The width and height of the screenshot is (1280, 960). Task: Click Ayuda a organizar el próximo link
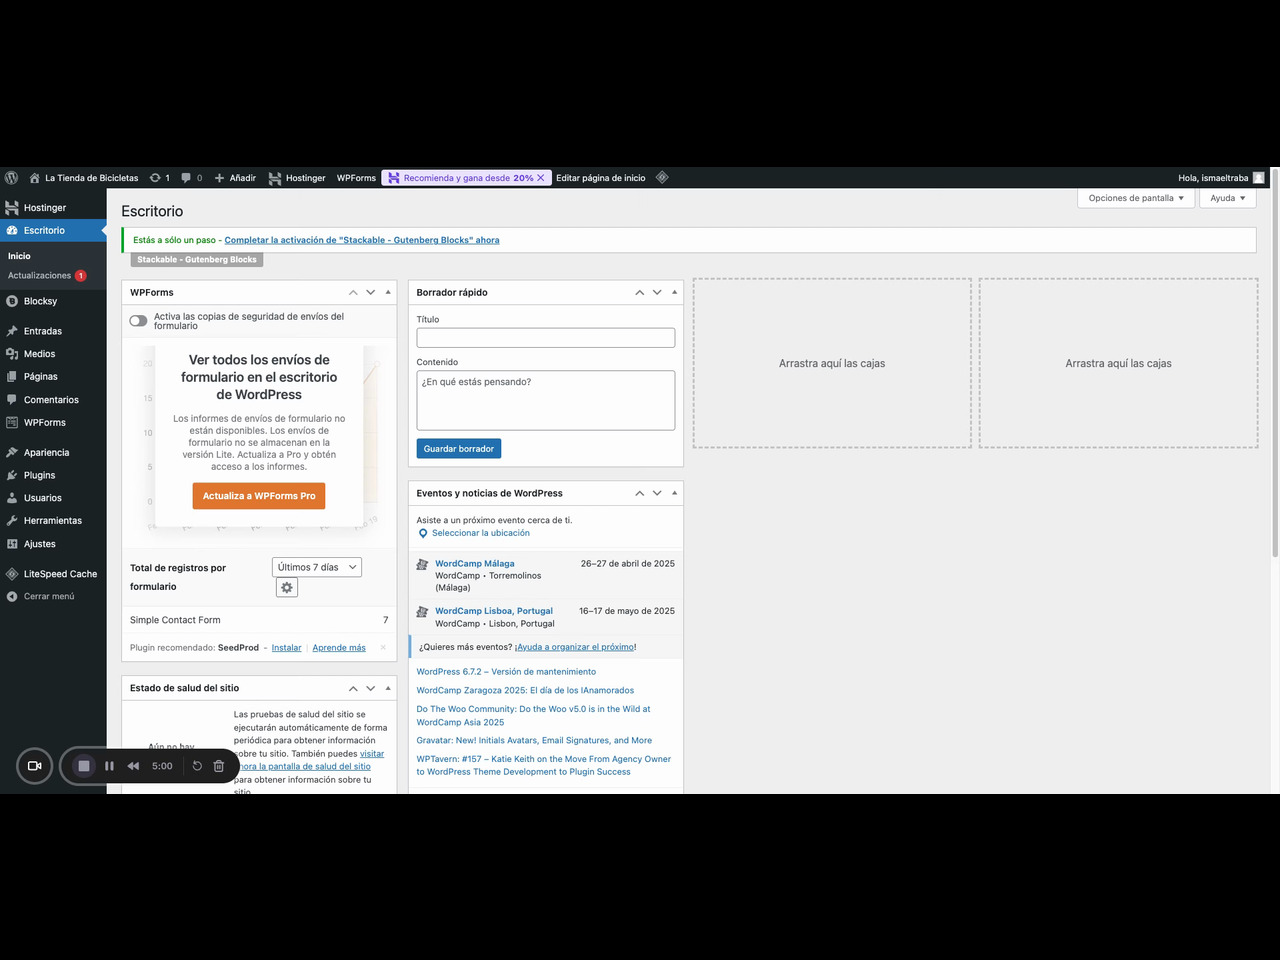point(575,647)
